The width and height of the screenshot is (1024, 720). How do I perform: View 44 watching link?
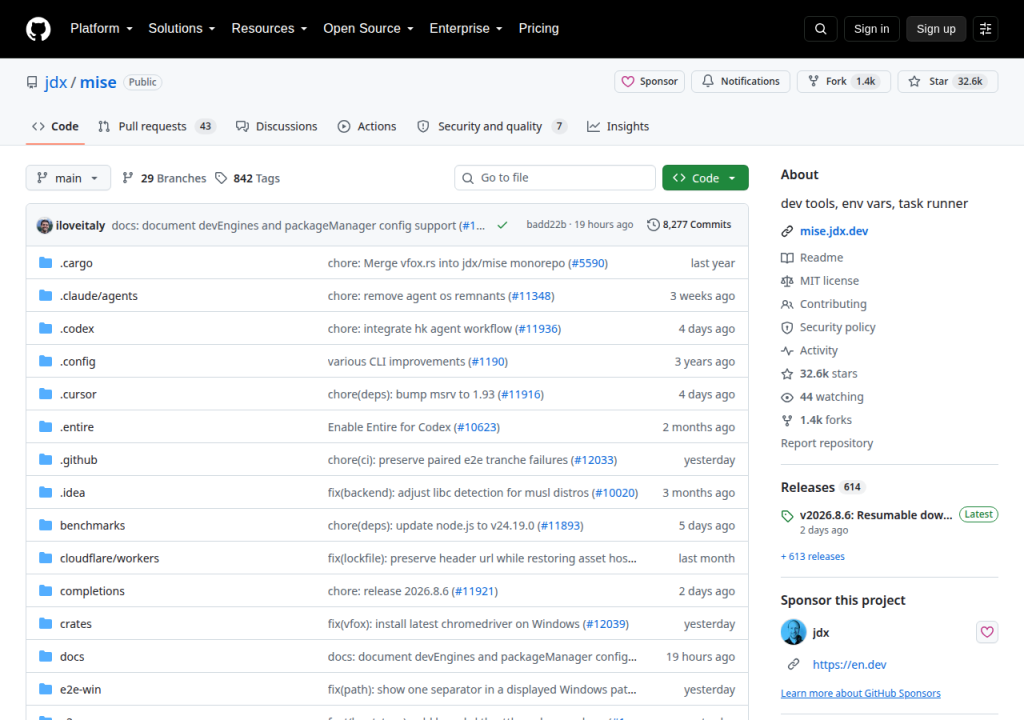(822, 397)
